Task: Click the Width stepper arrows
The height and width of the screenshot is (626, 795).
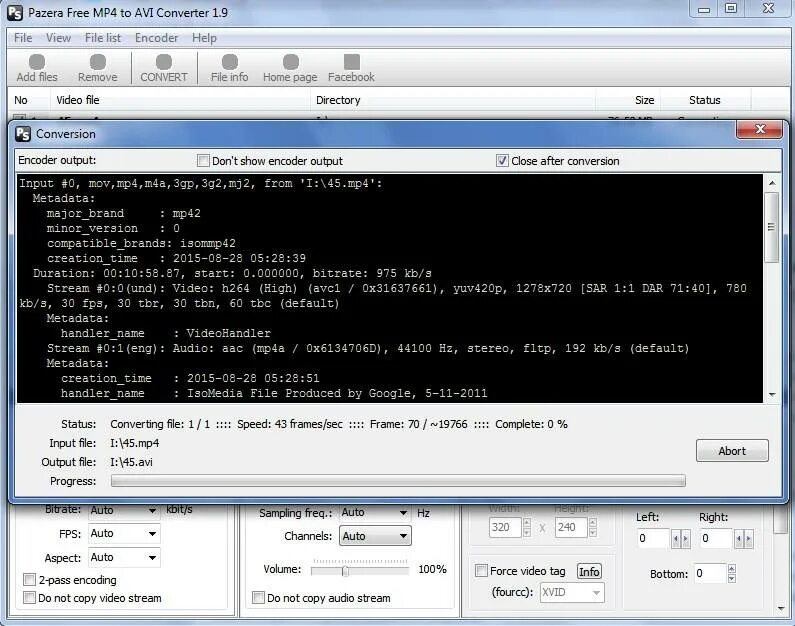Action: pos(527,527)
